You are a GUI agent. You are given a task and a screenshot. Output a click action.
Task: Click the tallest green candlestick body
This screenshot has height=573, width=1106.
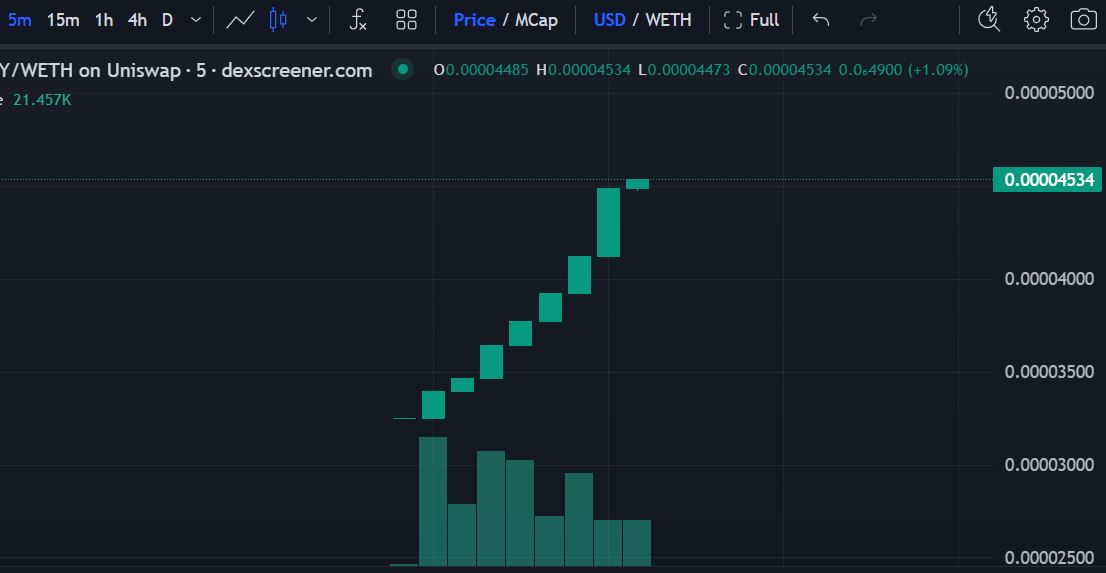(609, 222)
